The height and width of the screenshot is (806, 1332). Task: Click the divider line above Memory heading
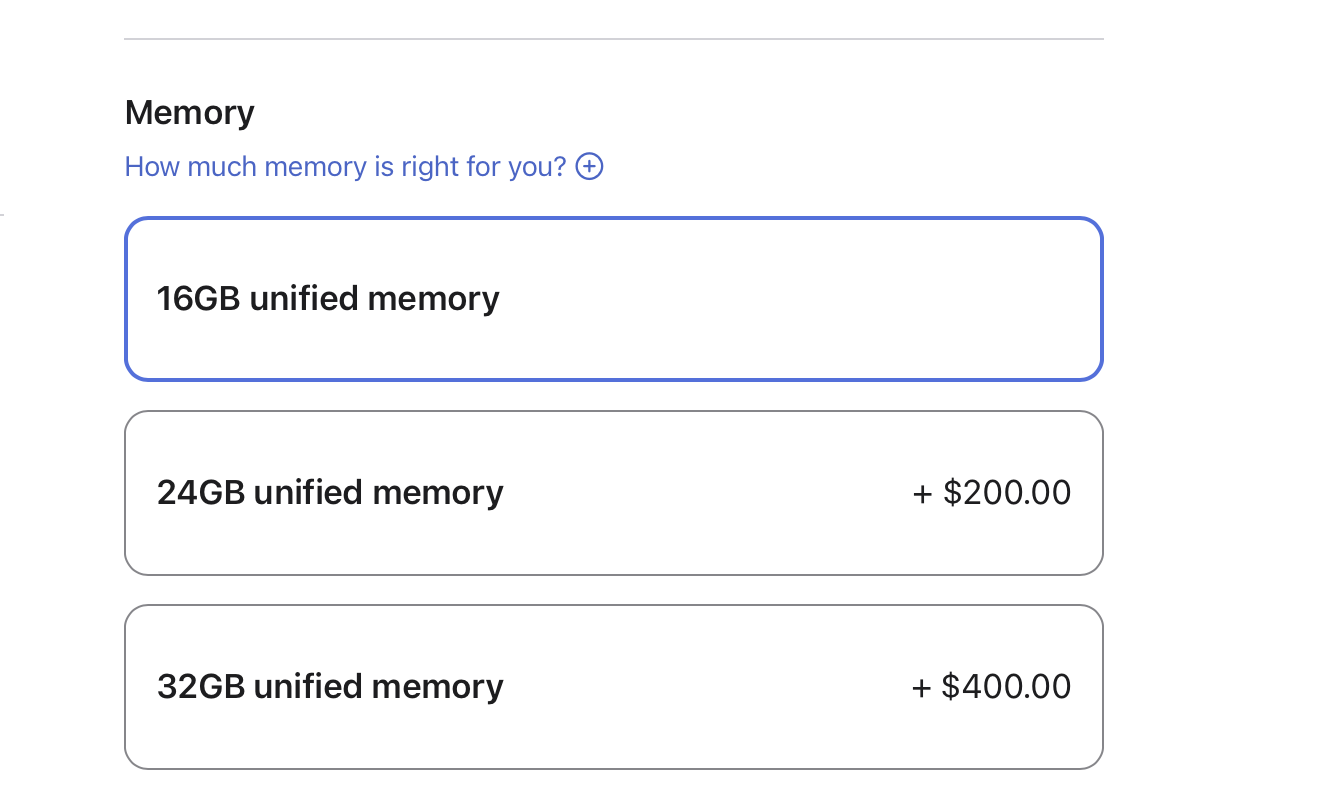pyautogui.click(x=613, y=39)
